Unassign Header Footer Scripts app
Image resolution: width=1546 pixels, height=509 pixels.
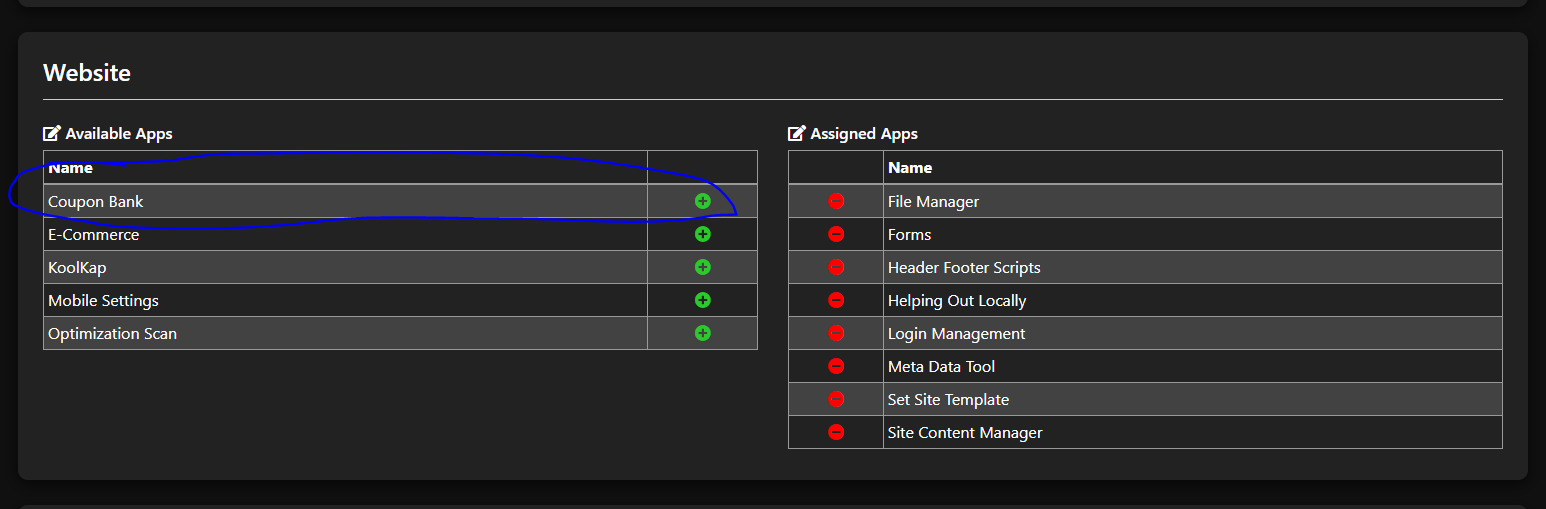click(836, 267)
